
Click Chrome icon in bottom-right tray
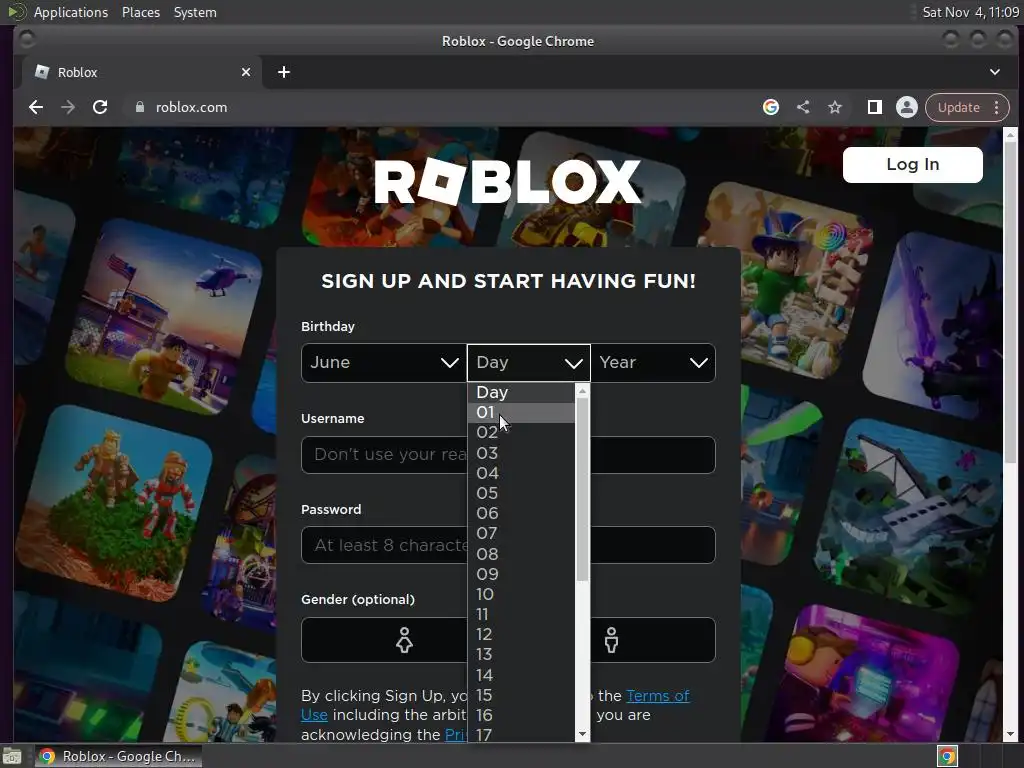point(947,756)
